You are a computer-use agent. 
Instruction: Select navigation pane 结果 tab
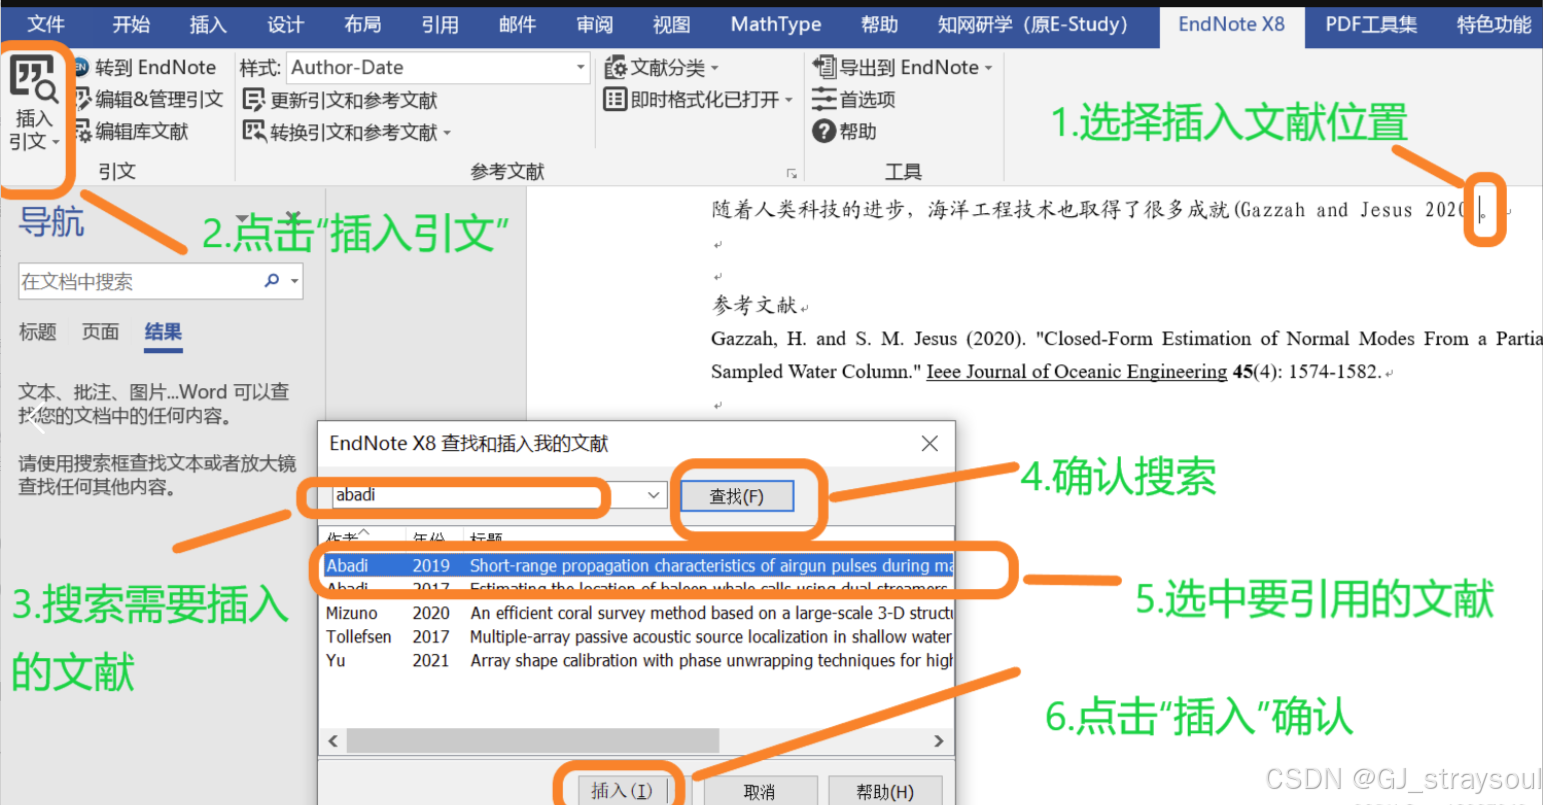(x=163, y=332)
